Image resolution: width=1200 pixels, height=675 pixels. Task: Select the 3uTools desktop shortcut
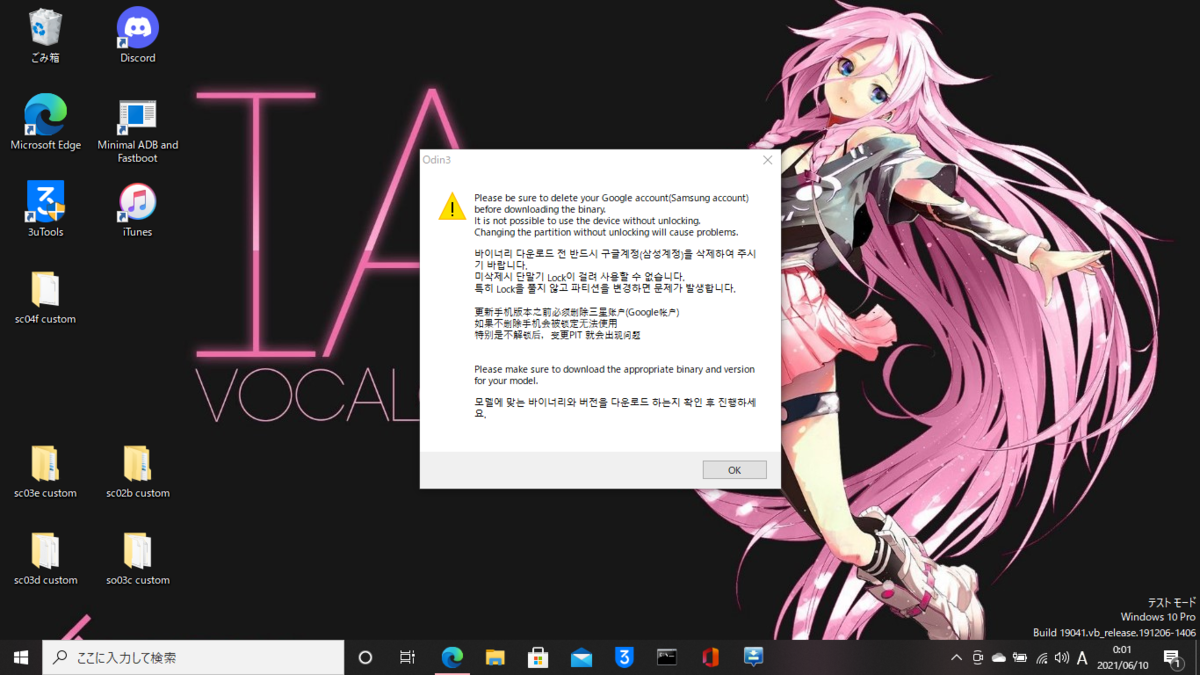45,210
